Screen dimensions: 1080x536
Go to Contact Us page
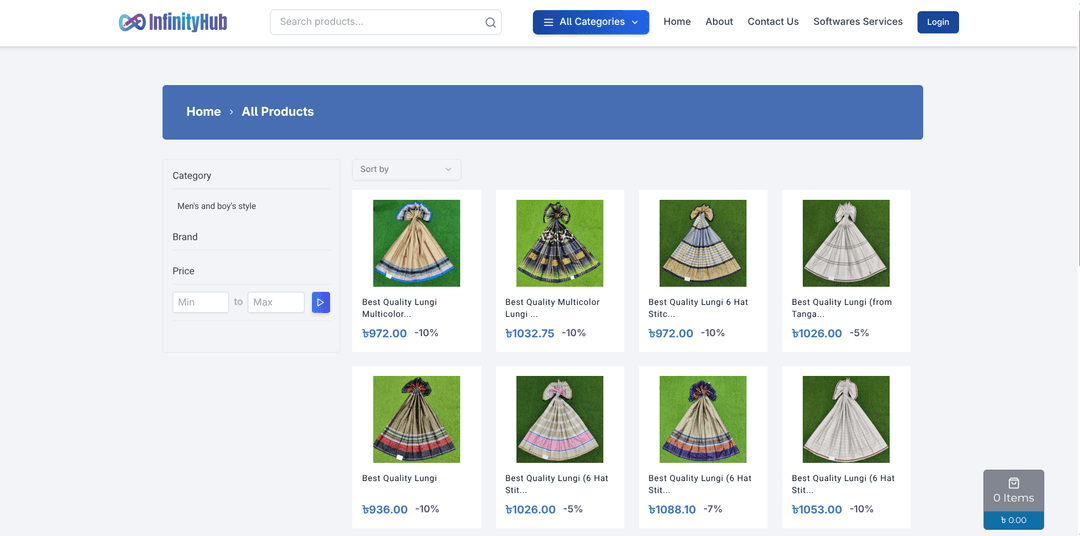[x=773, y=22]
